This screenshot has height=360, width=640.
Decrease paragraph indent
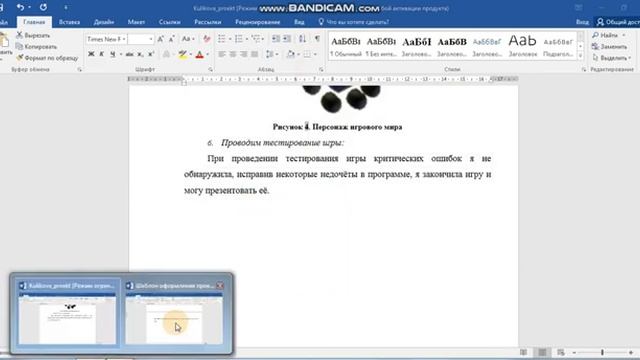276,39
